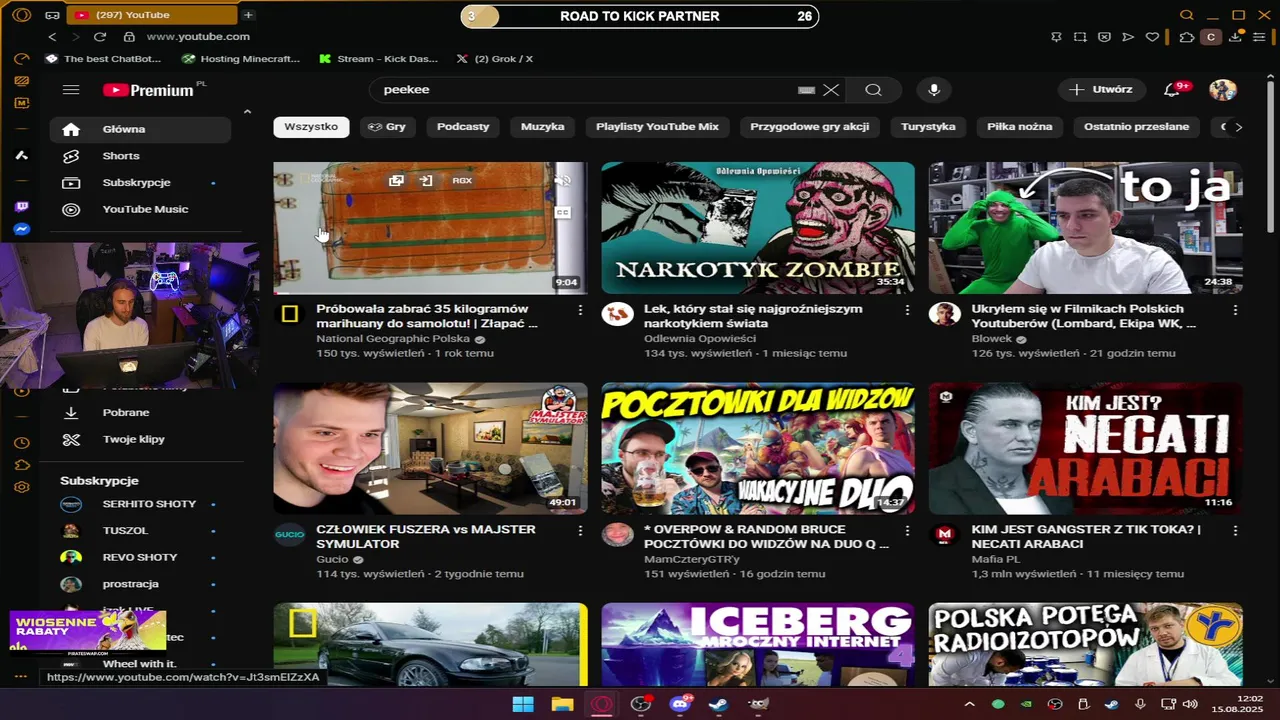Image resolution: width=1280 pixels, height=720 pixels.
Task: Select the Gry filter chip
Action: pos(388,127)
